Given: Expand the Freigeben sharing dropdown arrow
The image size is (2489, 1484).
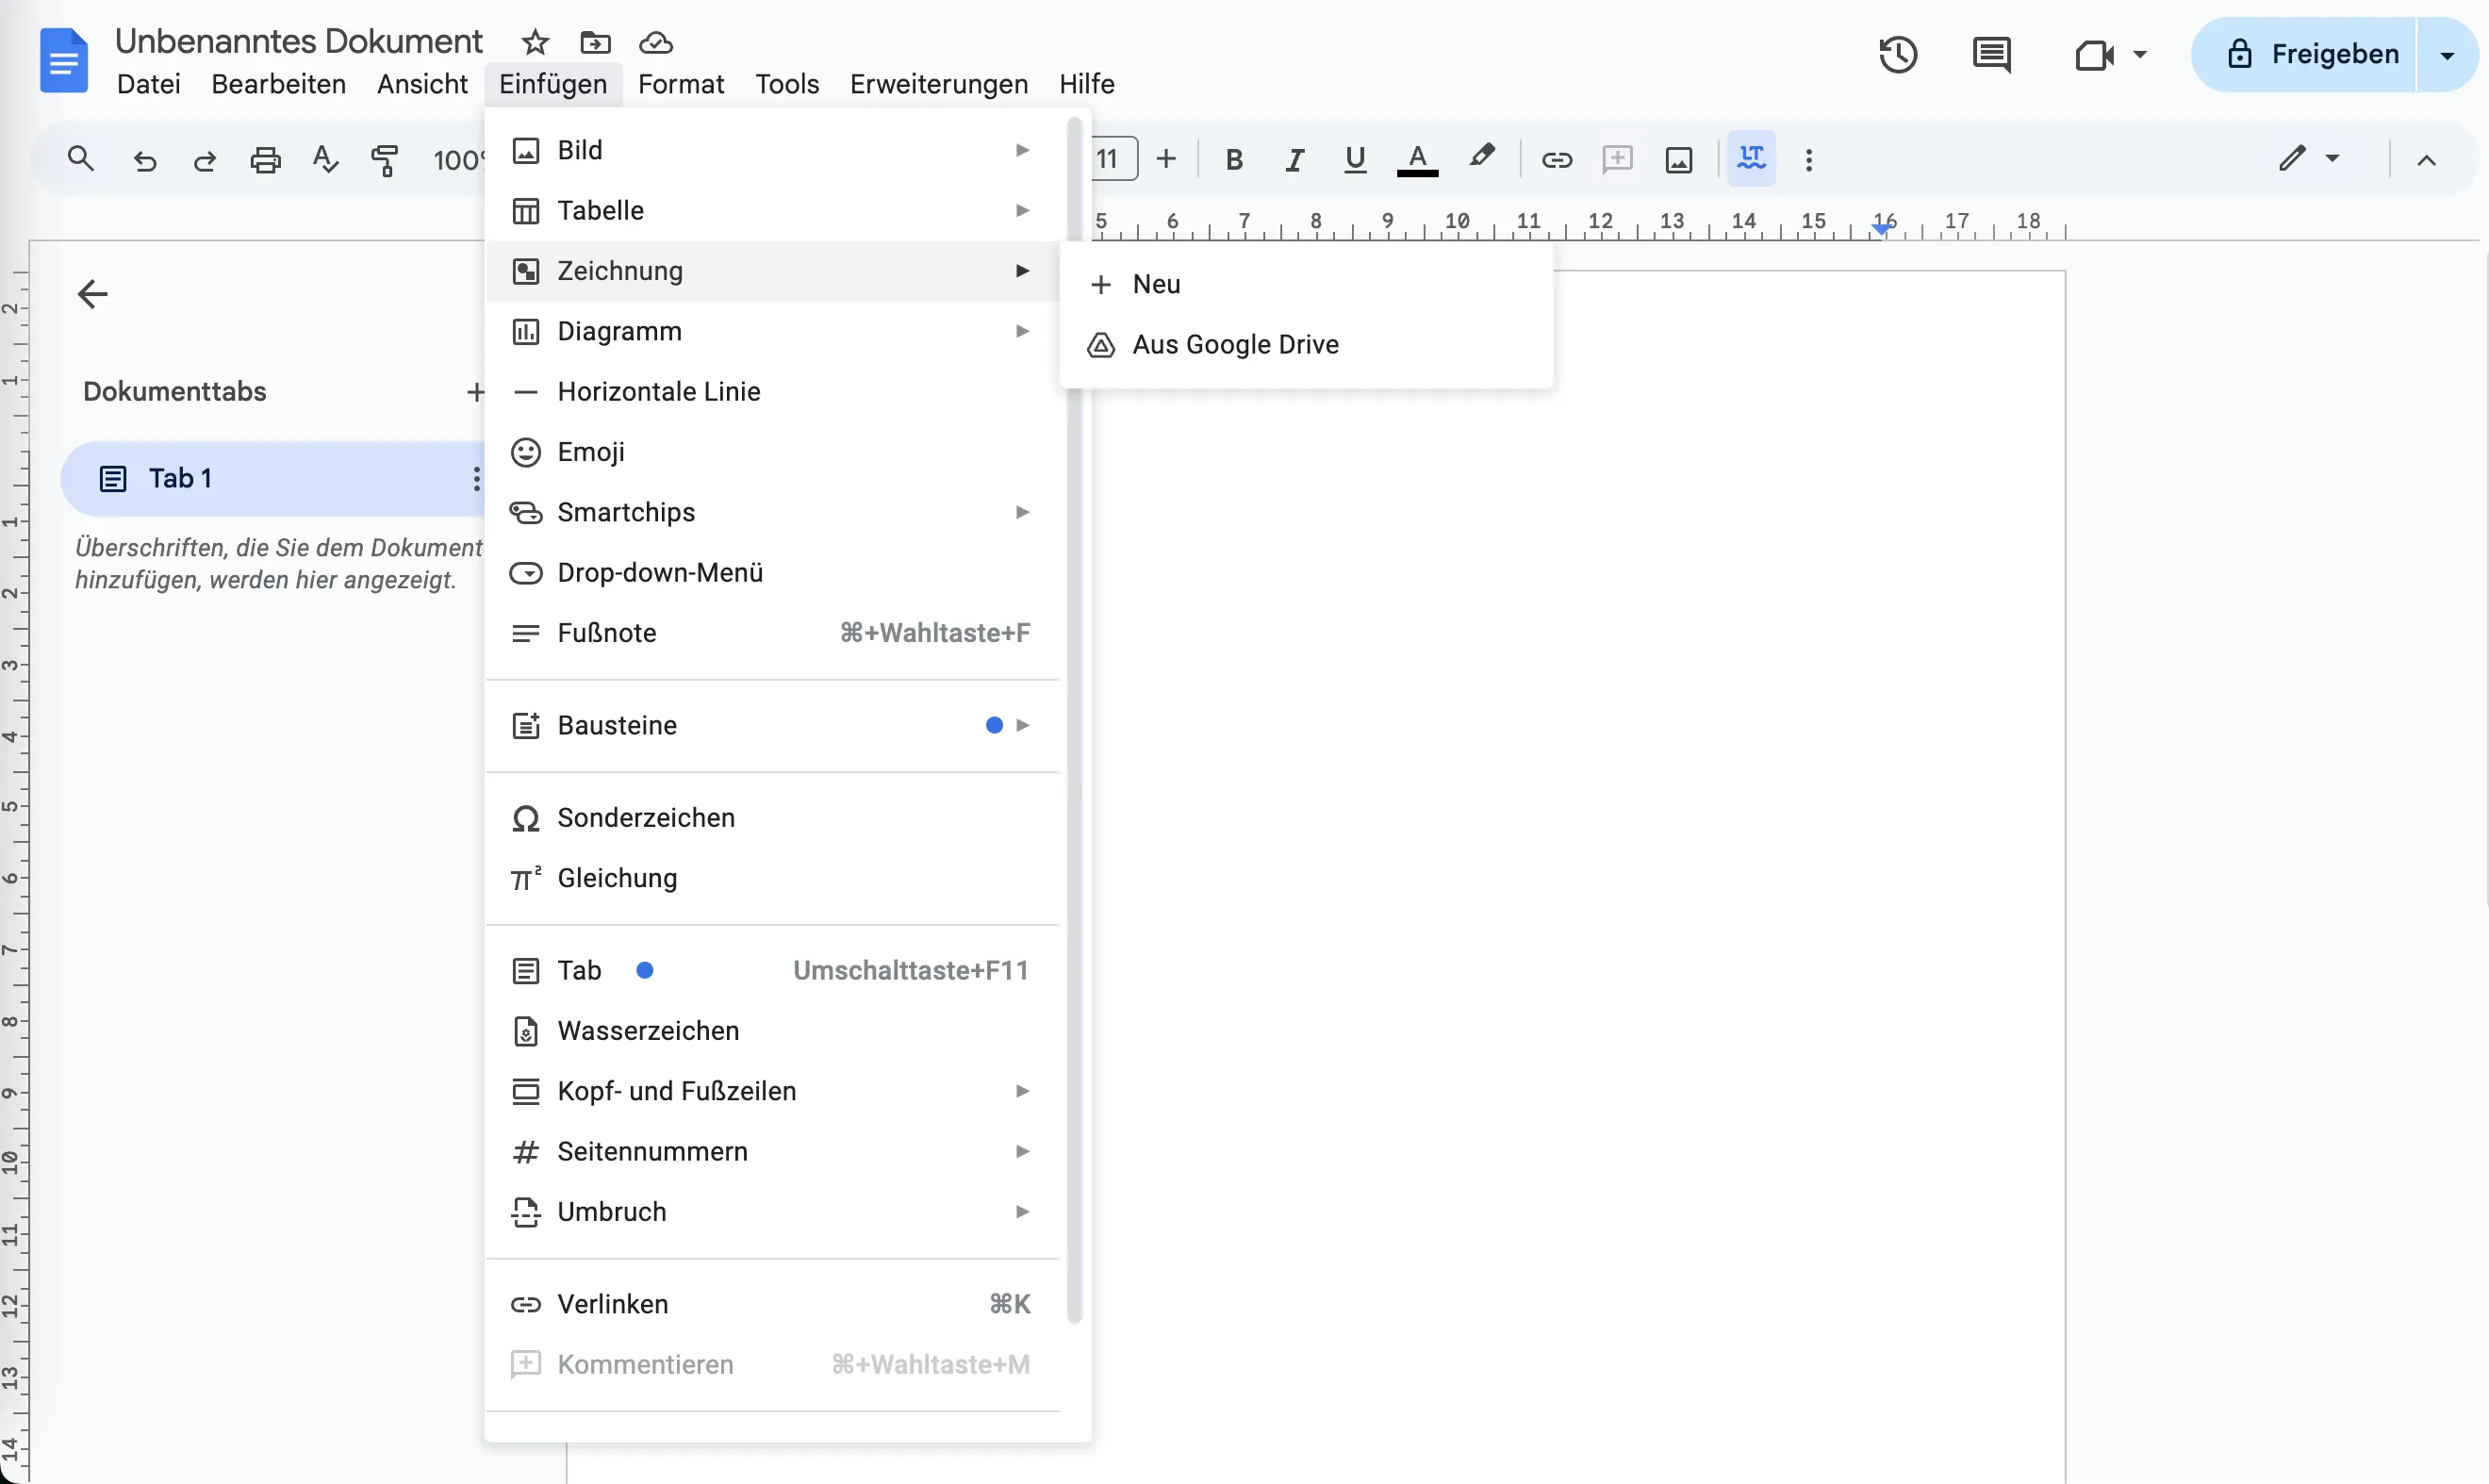Looking at the screenshot, I should [2447, 54].
